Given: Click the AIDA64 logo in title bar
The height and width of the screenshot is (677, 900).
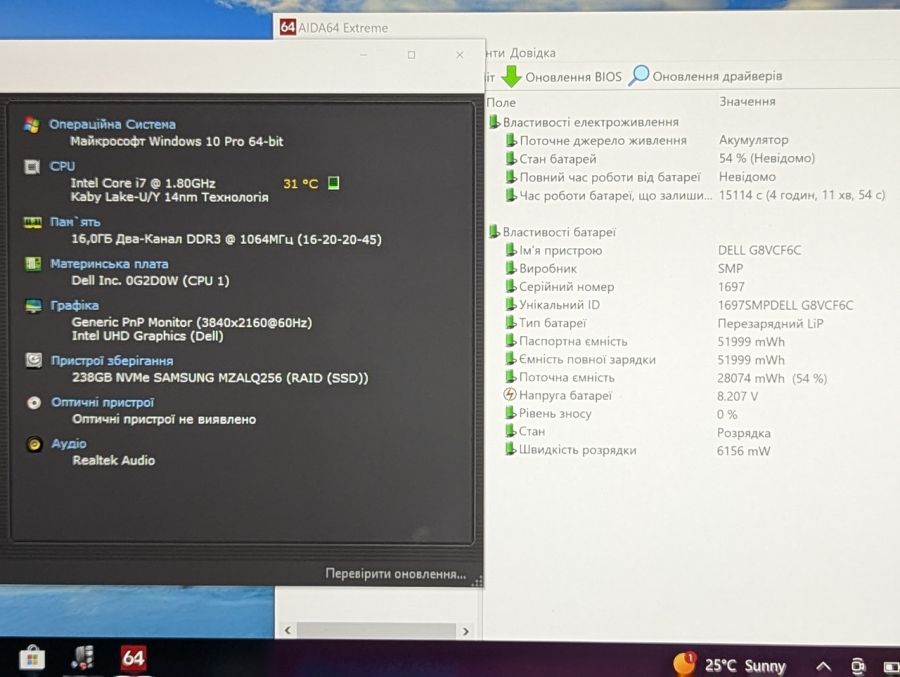Looking at the screenshot, I should click(288, 27).
